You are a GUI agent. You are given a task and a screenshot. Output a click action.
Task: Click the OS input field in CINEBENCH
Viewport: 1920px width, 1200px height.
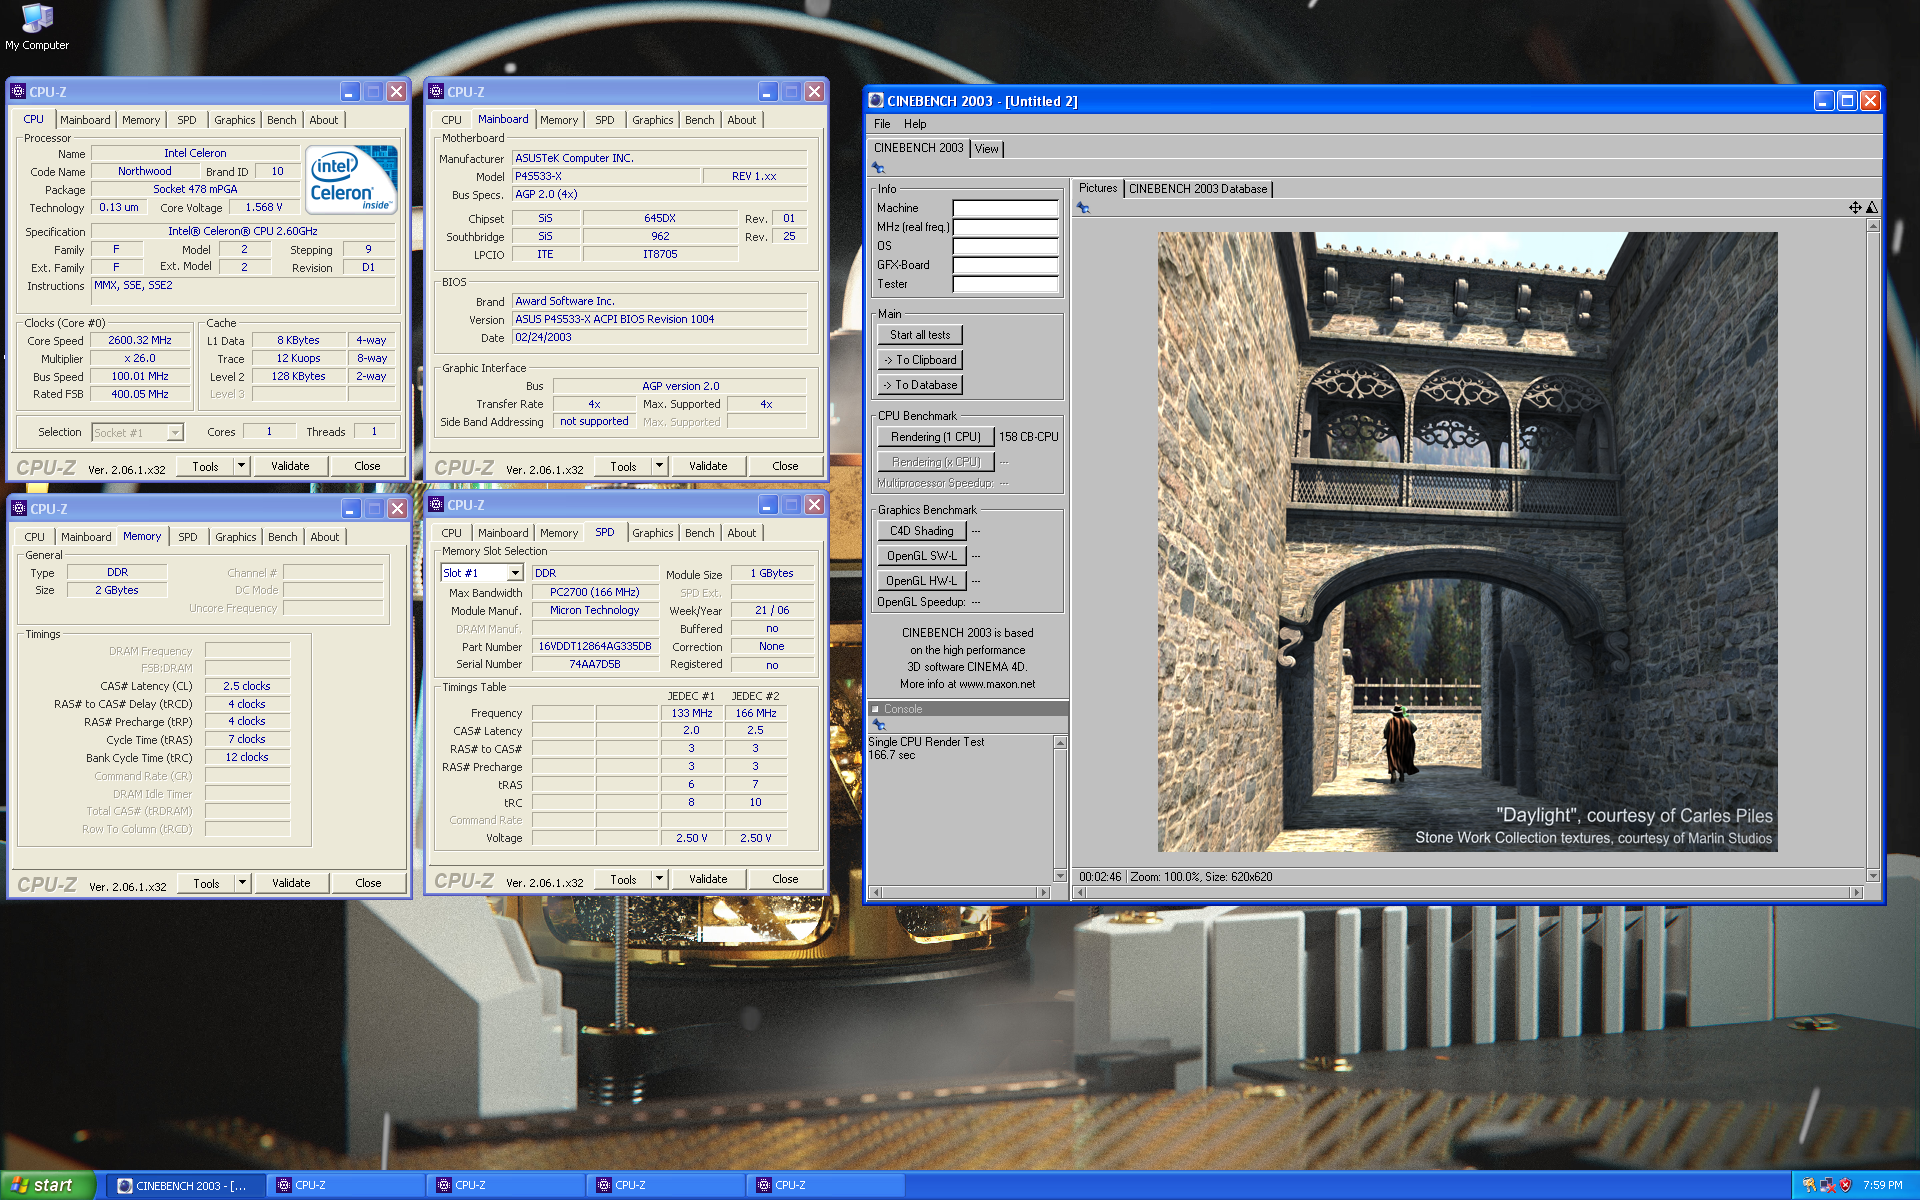[1005, 246]
